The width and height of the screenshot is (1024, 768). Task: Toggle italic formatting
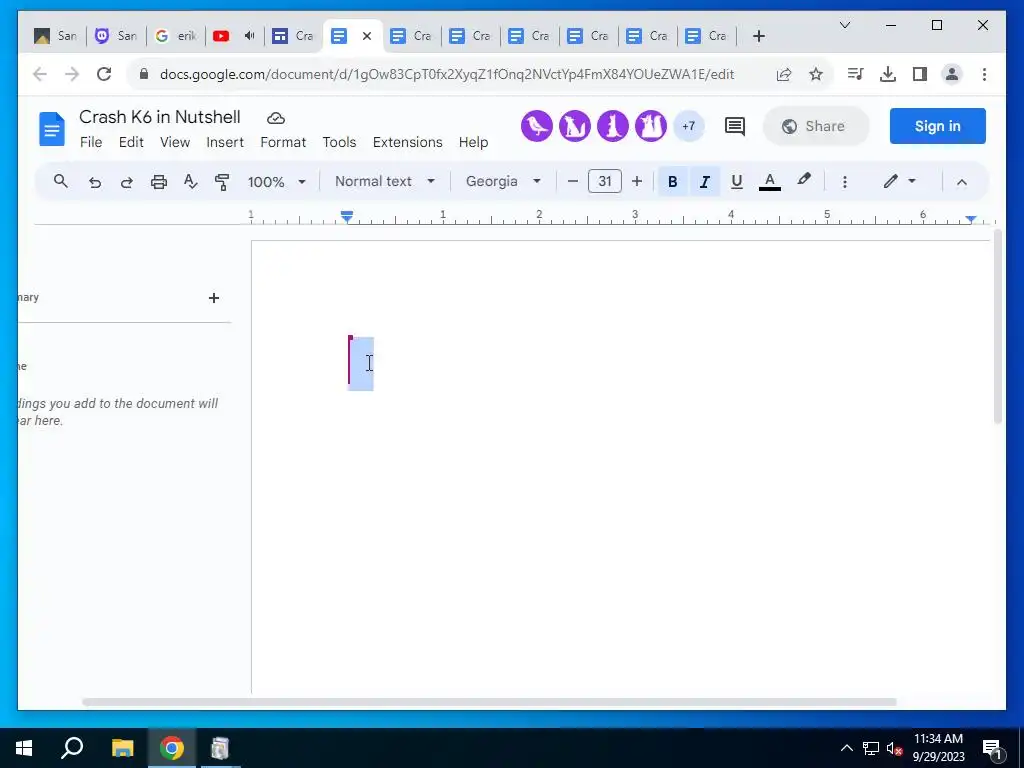704,182
